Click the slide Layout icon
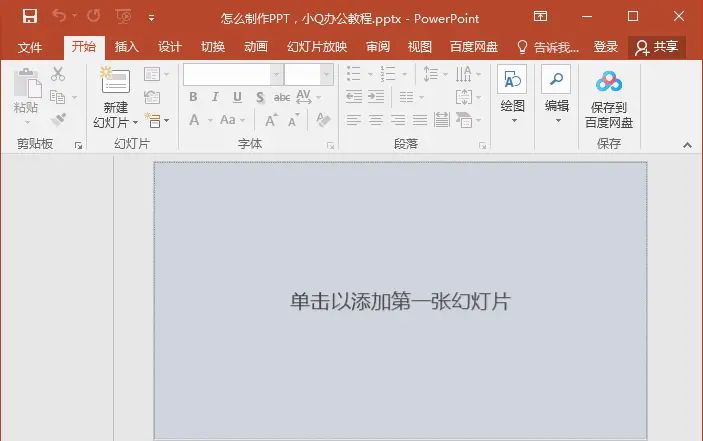This screenshot has width=703, height=441. 152,74
